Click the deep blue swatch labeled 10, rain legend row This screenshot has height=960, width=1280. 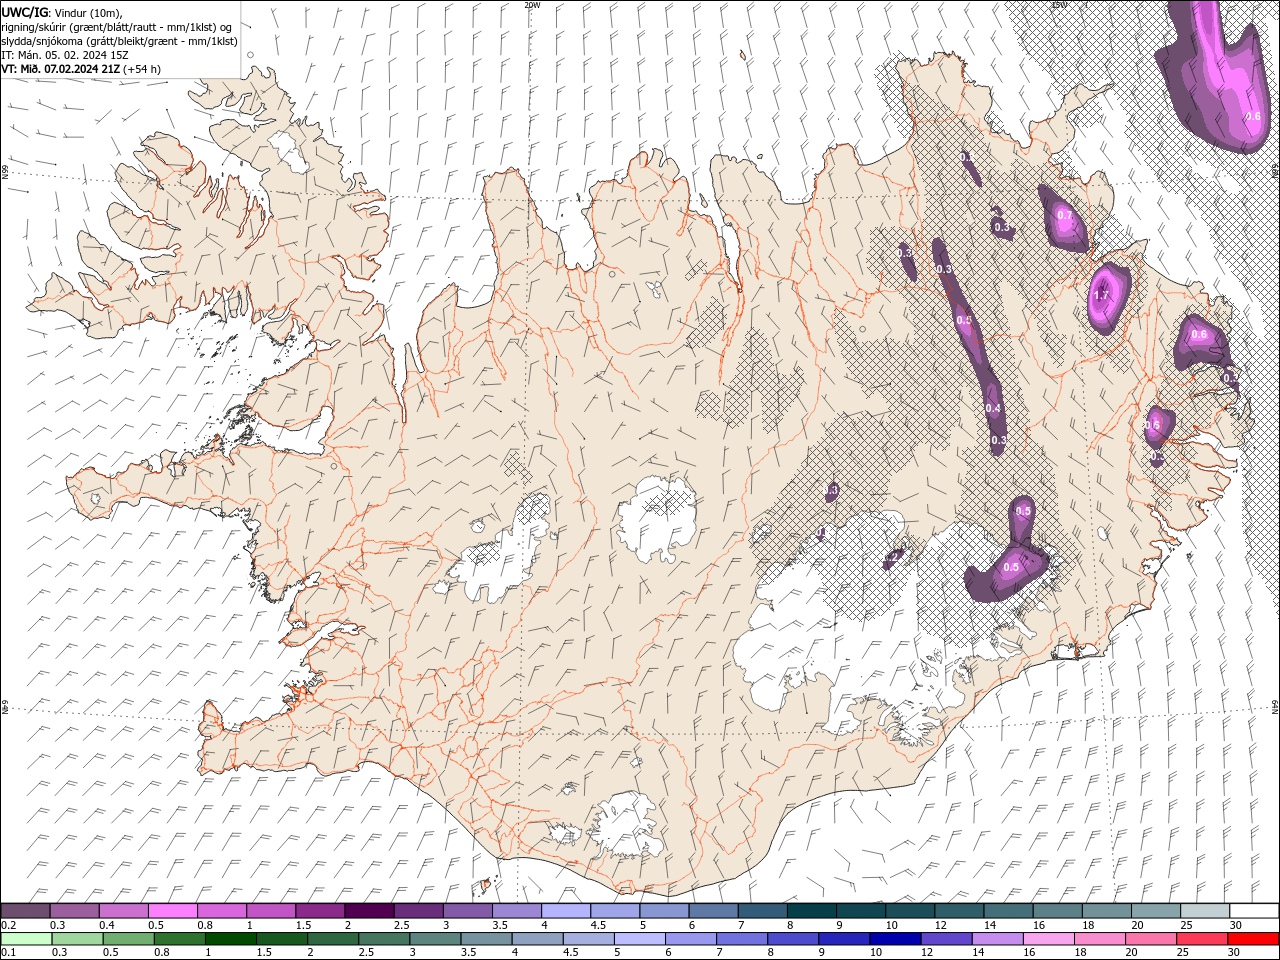click(x=895, y=939)
